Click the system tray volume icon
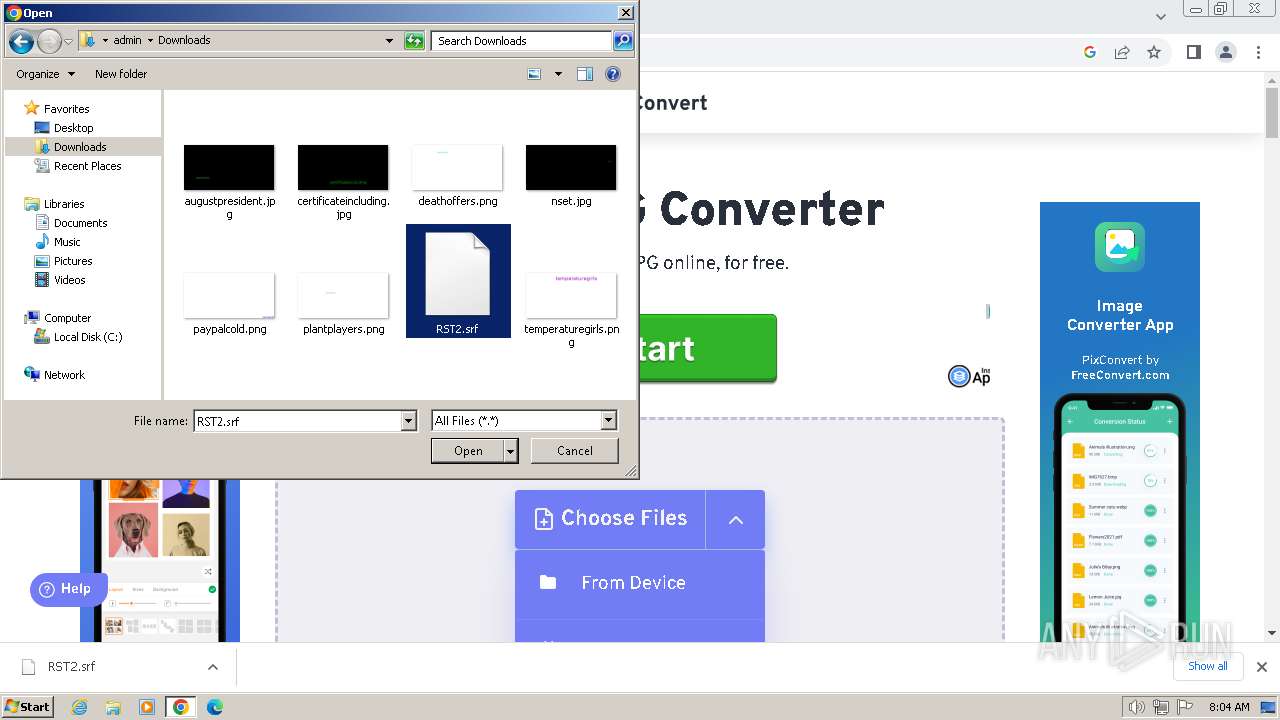Image resolution: width=1280 pixels, height=720 pixels. click(1136, 707)
